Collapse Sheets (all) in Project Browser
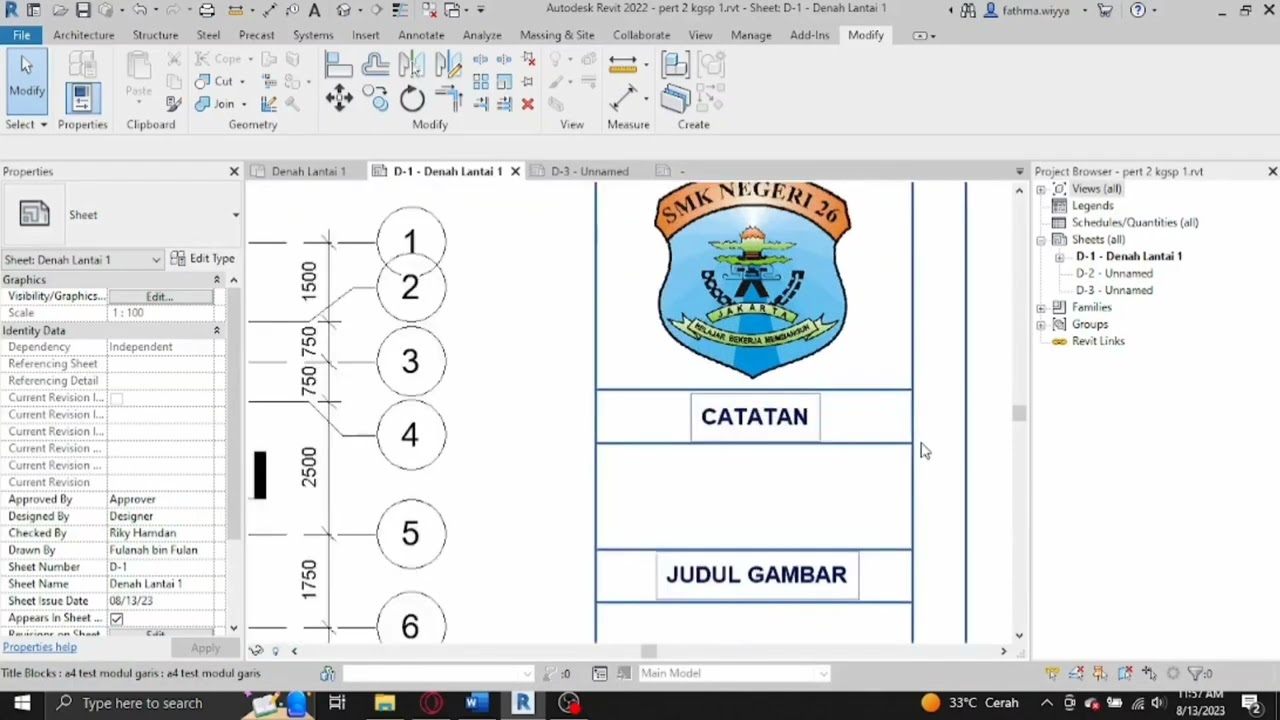 [x=1041, y=240]
